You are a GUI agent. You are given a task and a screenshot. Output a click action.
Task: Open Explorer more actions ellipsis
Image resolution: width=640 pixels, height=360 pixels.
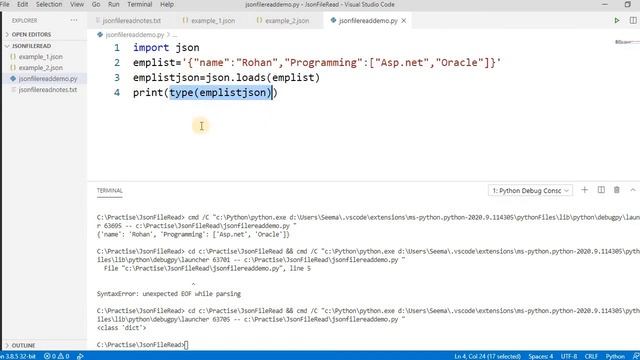[74, 20]
